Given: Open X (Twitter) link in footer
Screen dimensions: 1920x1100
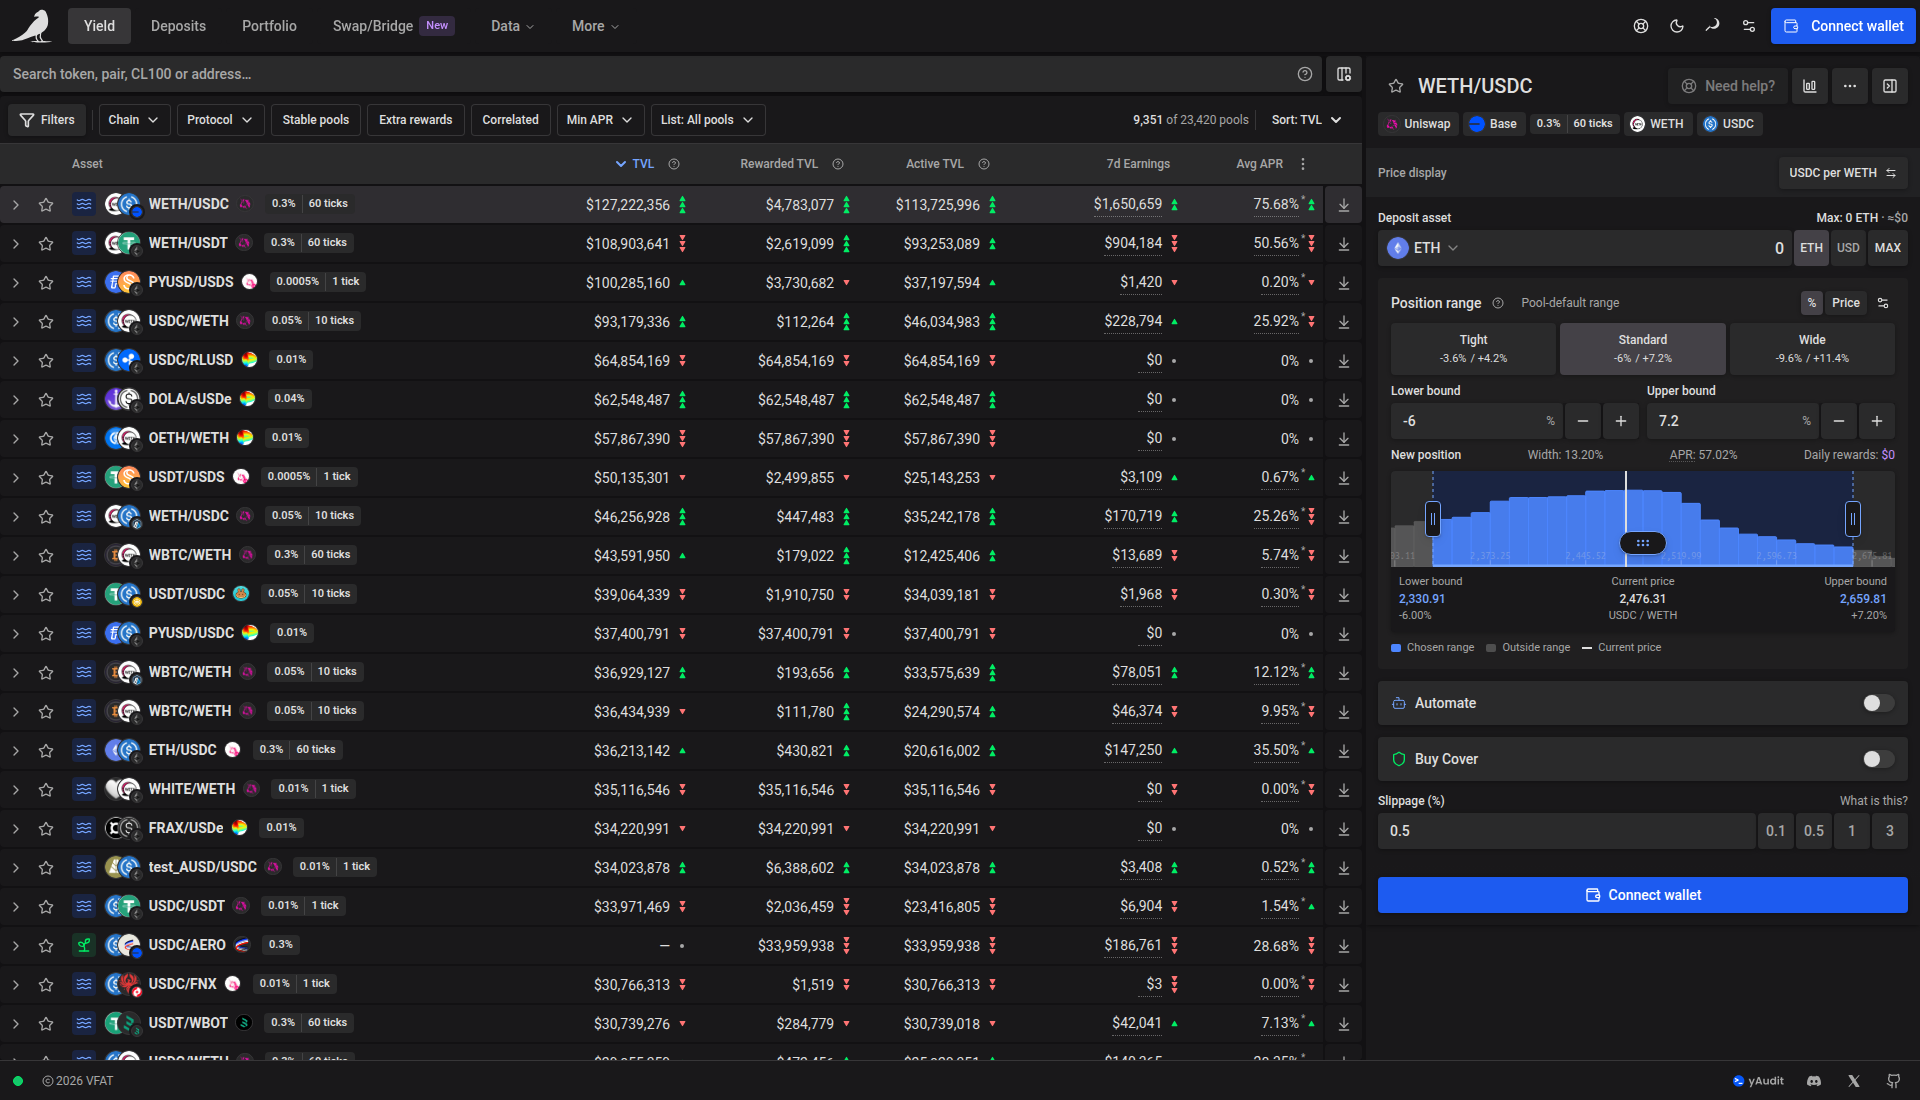Looking at the screenshot, I should (1854, 1081).
